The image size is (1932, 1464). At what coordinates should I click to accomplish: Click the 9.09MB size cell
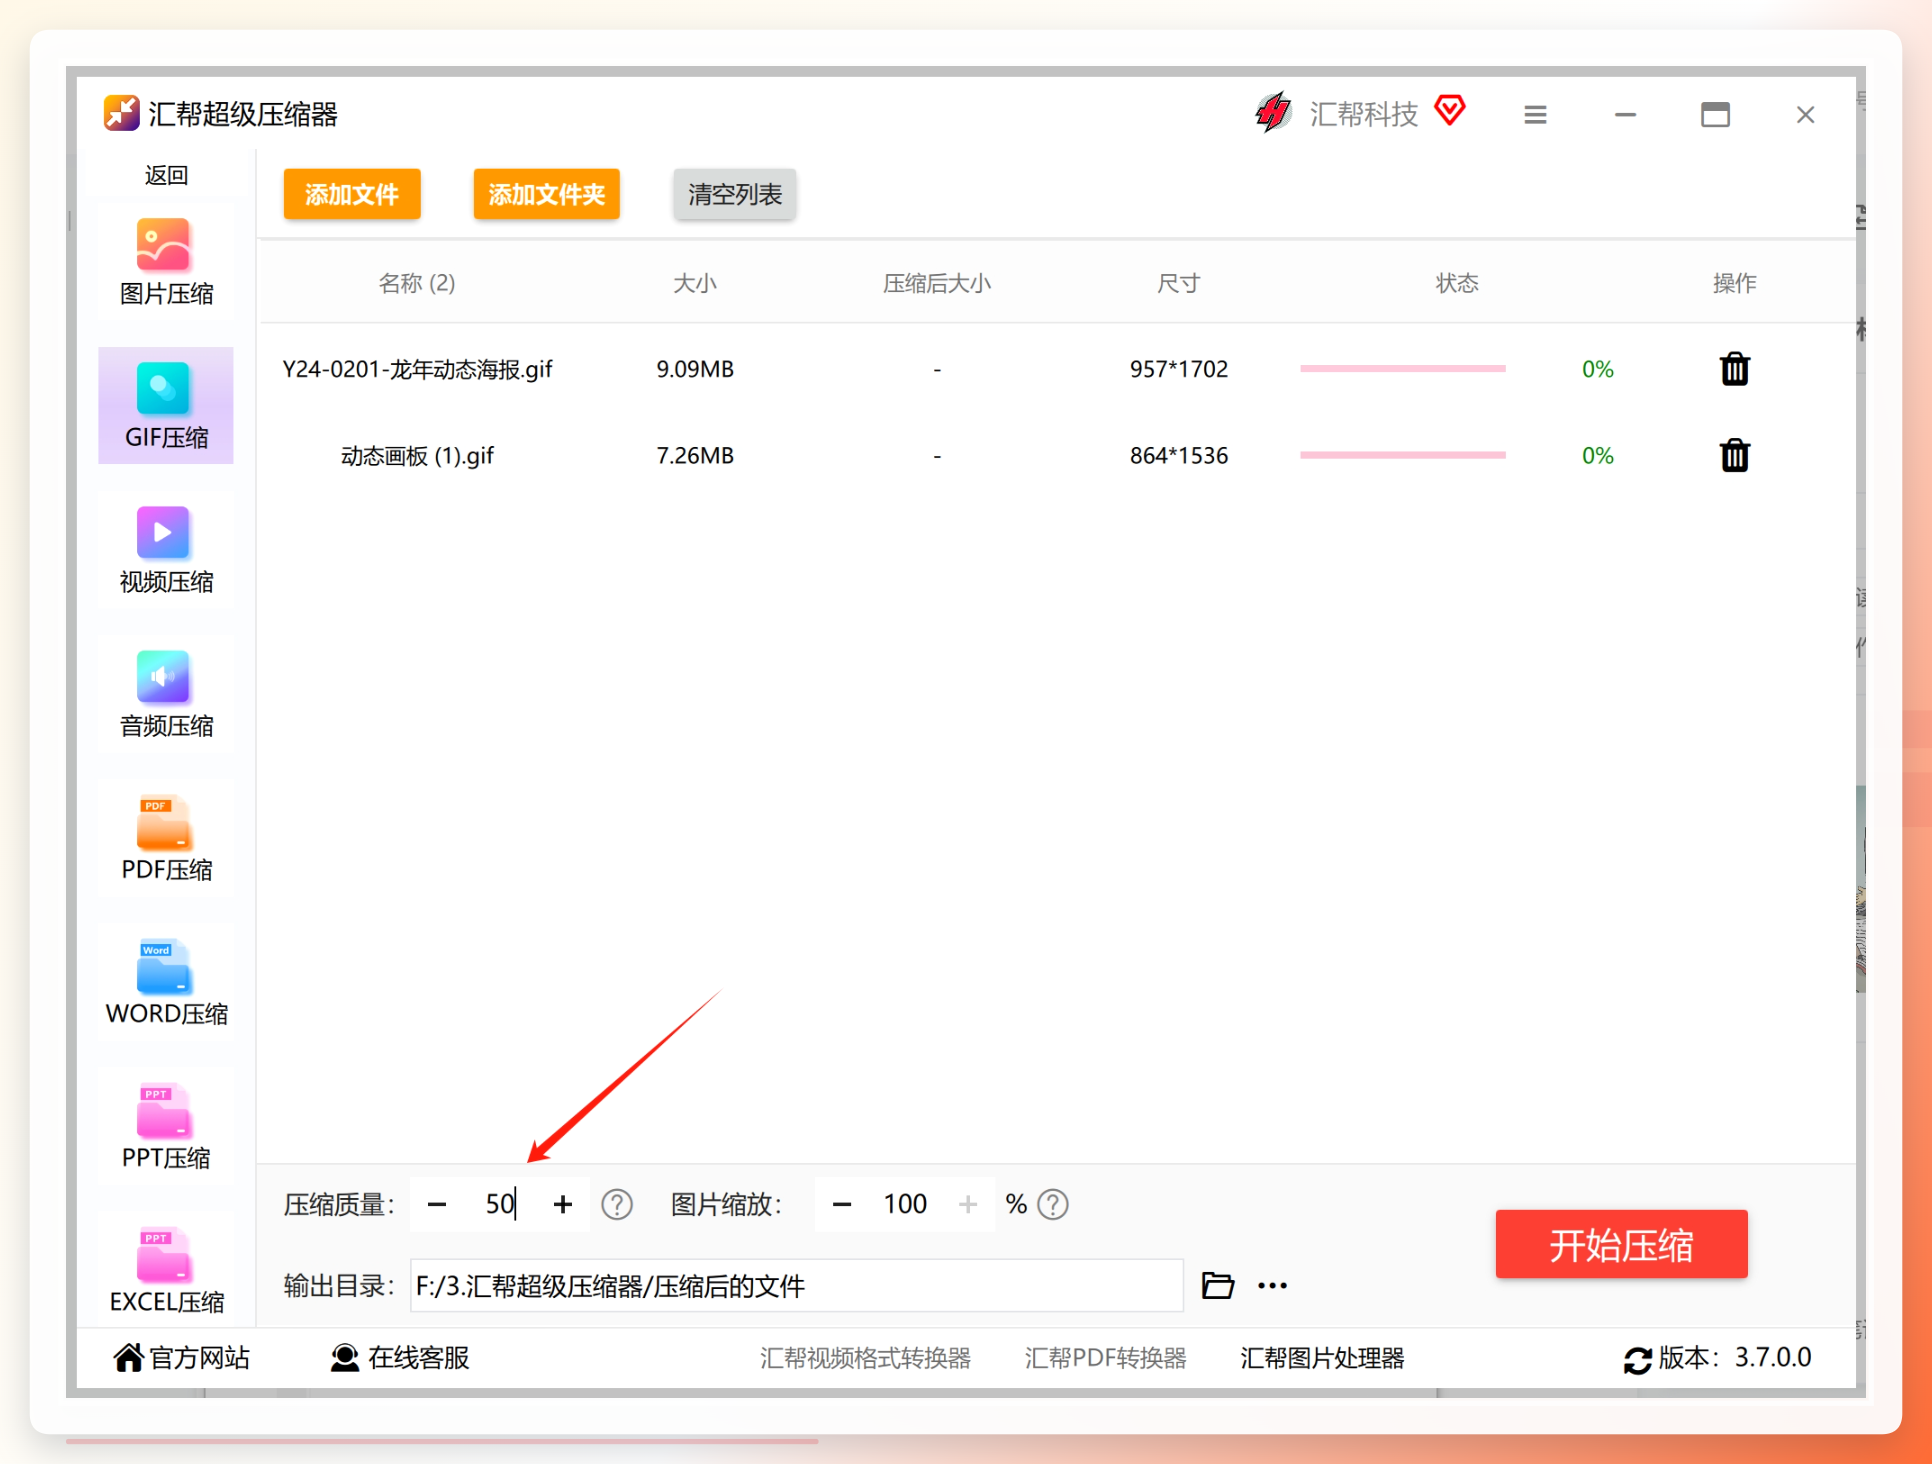tap(695, 369)
